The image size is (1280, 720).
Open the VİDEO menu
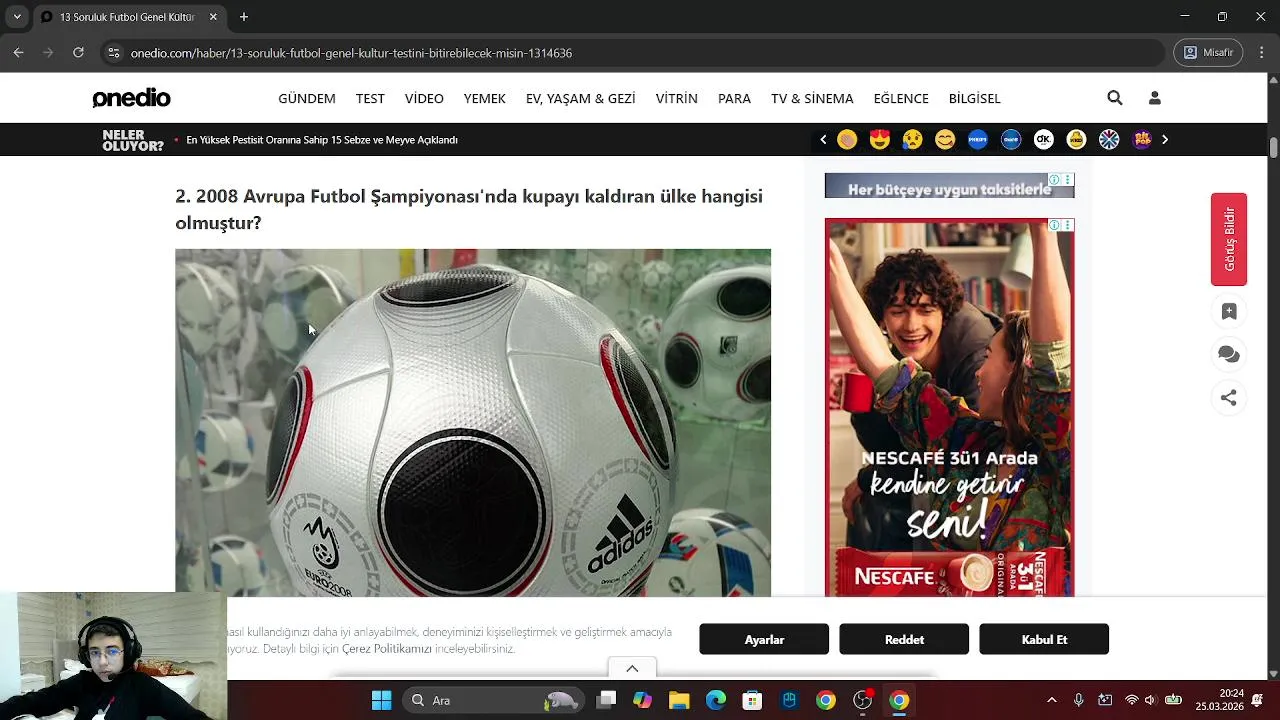tap(424, 98)
